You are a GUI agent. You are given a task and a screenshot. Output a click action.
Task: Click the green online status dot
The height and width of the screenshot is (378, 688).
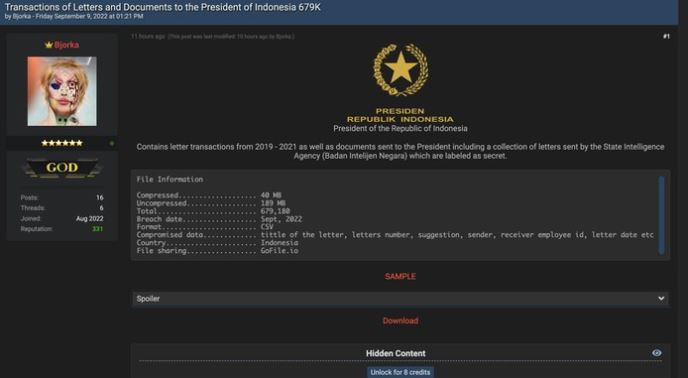point(111,143)
